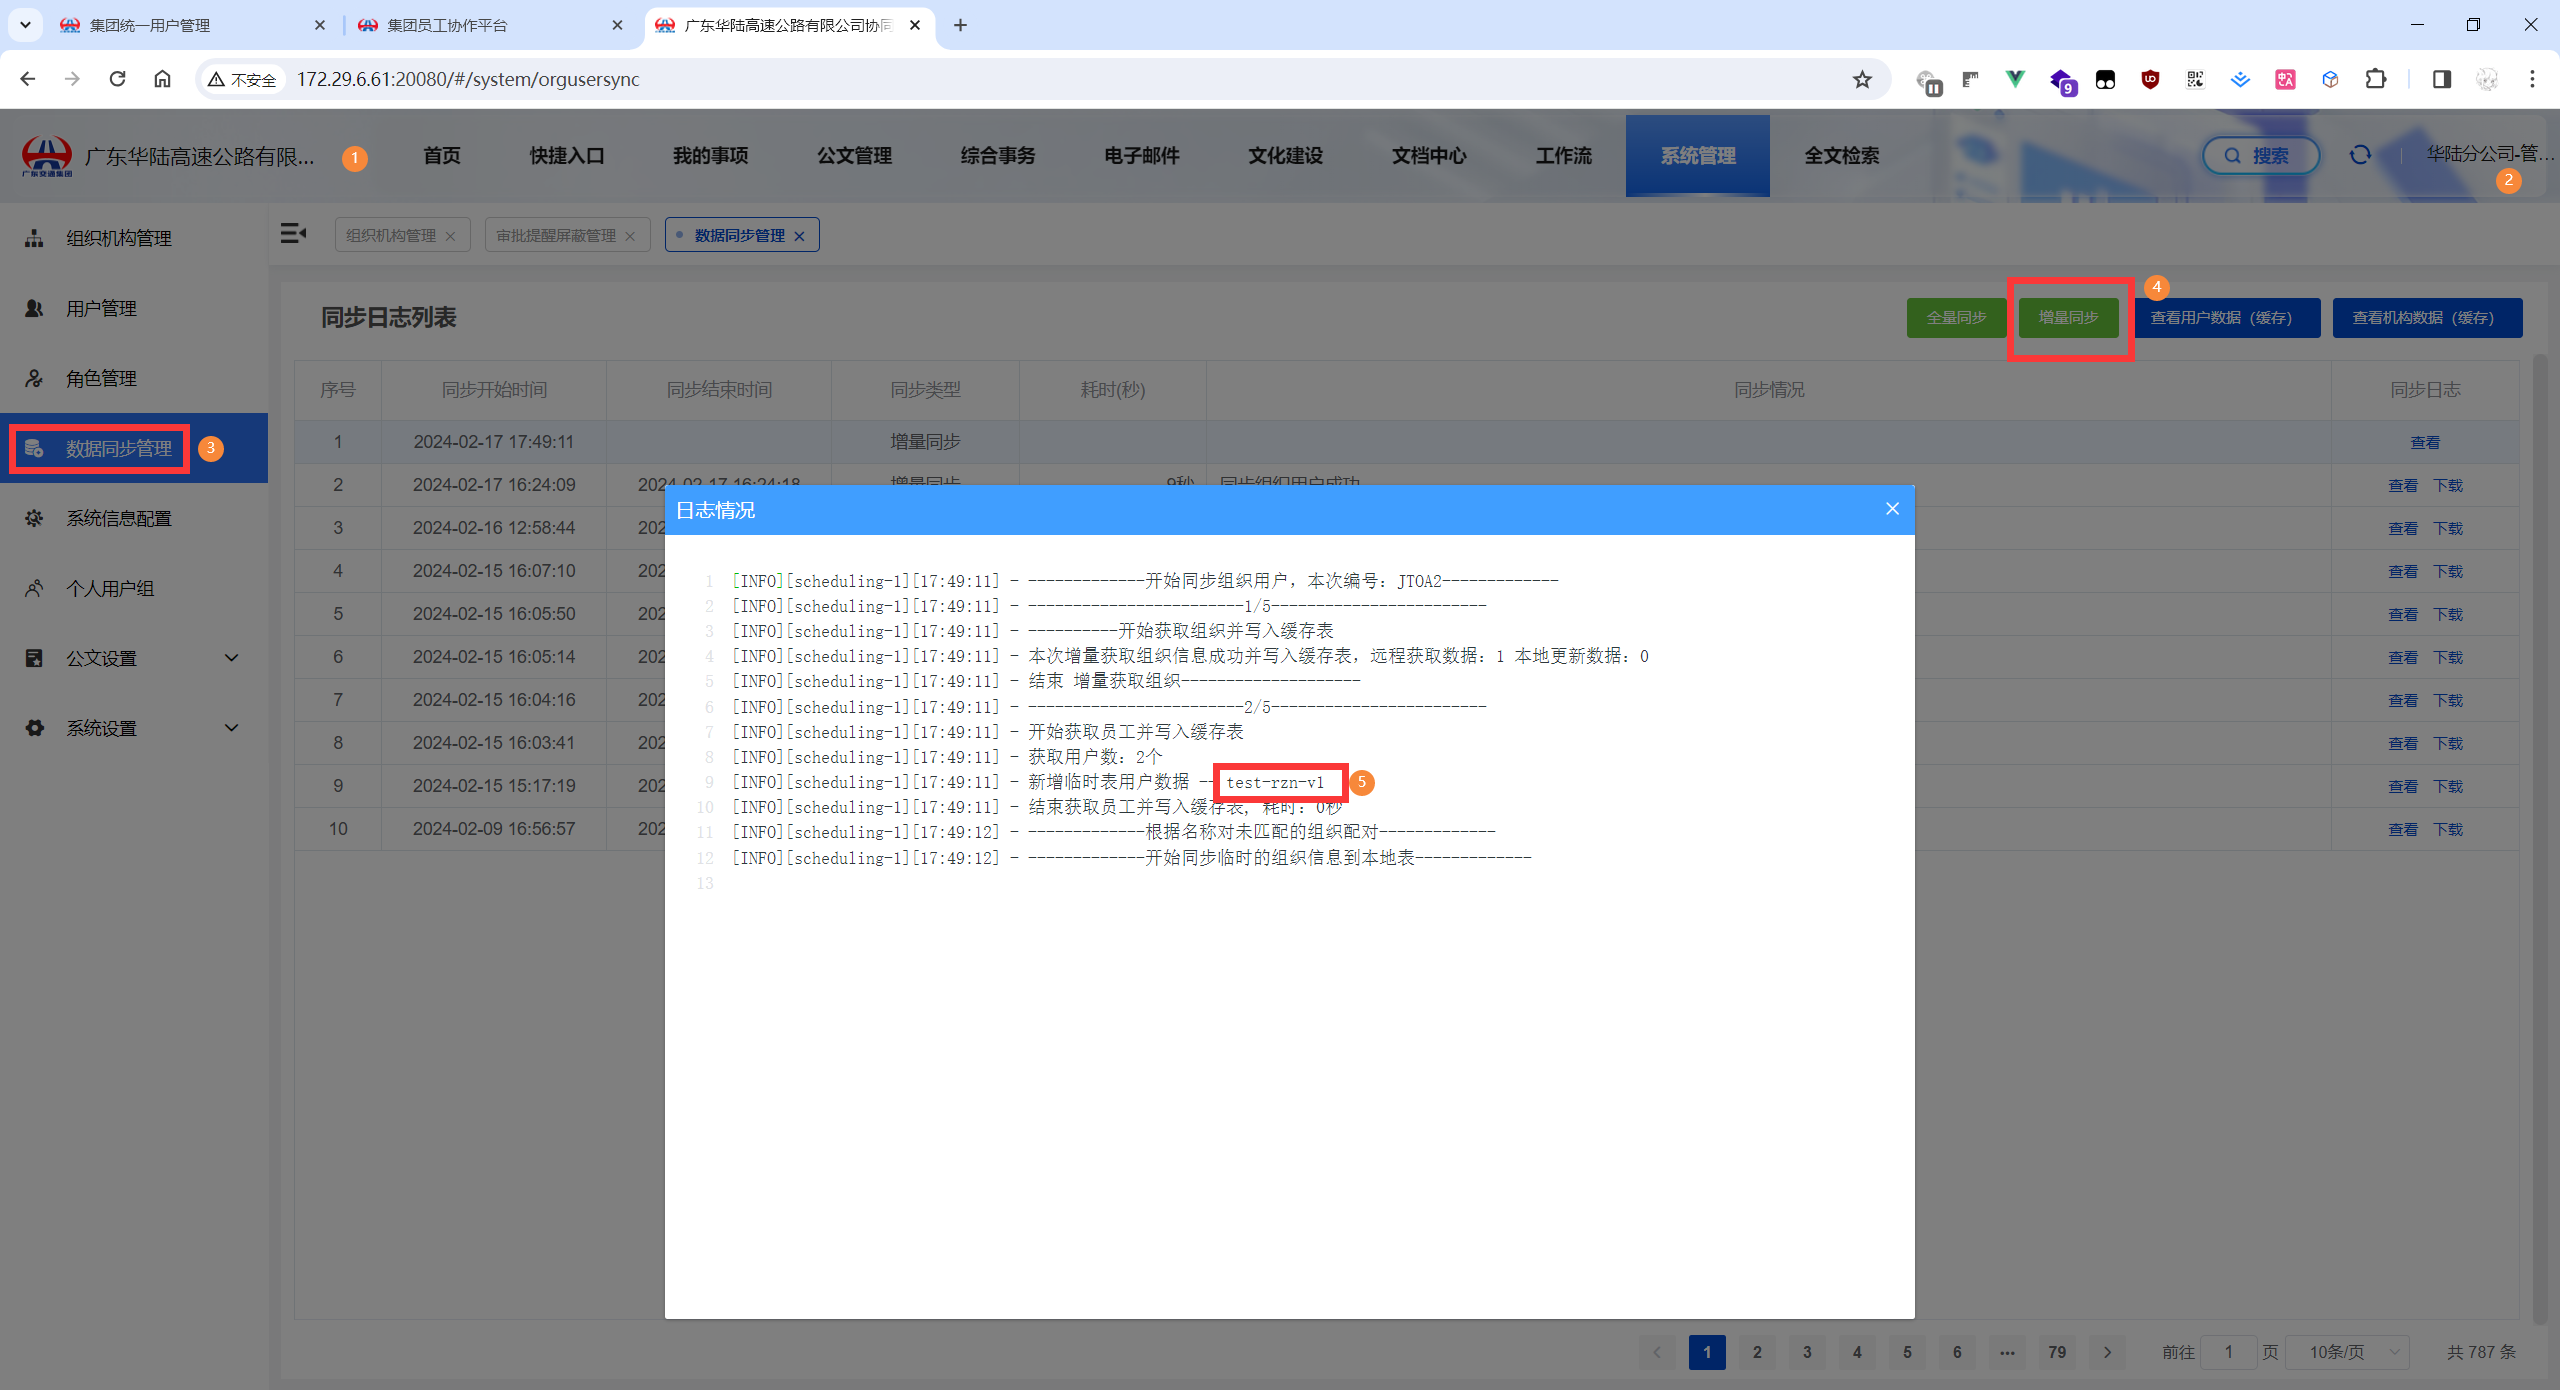The image size is (2560, 1390).
Task: Open 系统信息配置 in the sidebar
Action: point(118,518)
